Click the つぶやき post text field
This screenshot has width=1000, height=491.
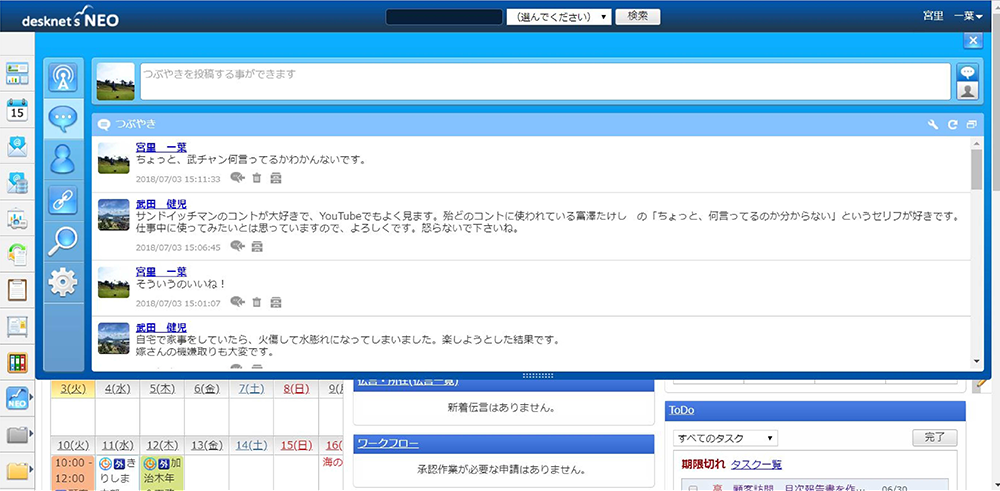[544, 81]
